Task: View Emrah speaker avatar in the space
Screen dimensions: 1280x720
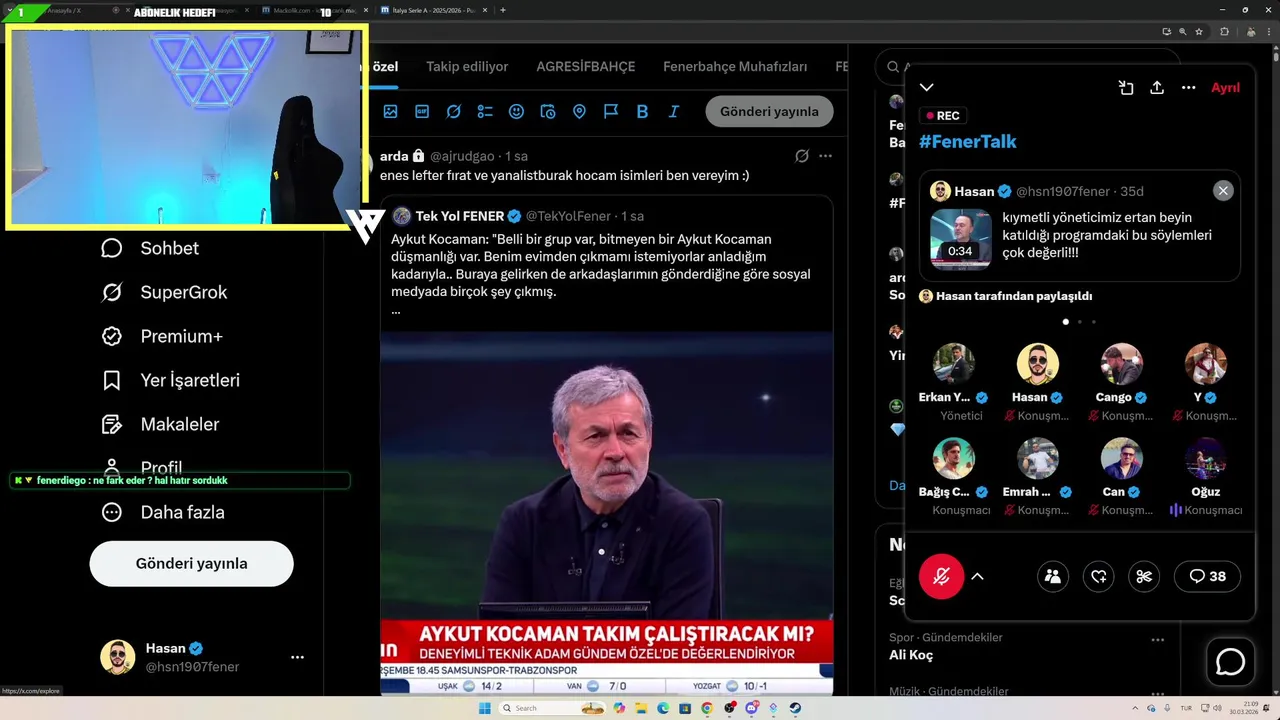Action: click(x=1037, y=458)
